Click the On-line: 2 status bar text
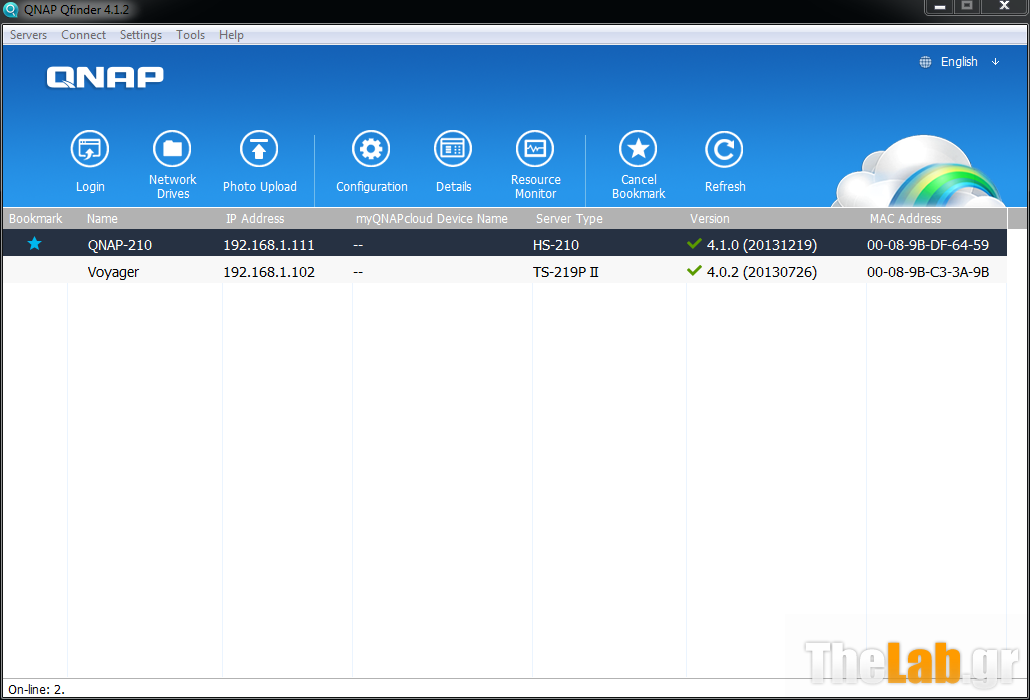1030x700 pixels. pyautogui.click(x=37, y=689)
